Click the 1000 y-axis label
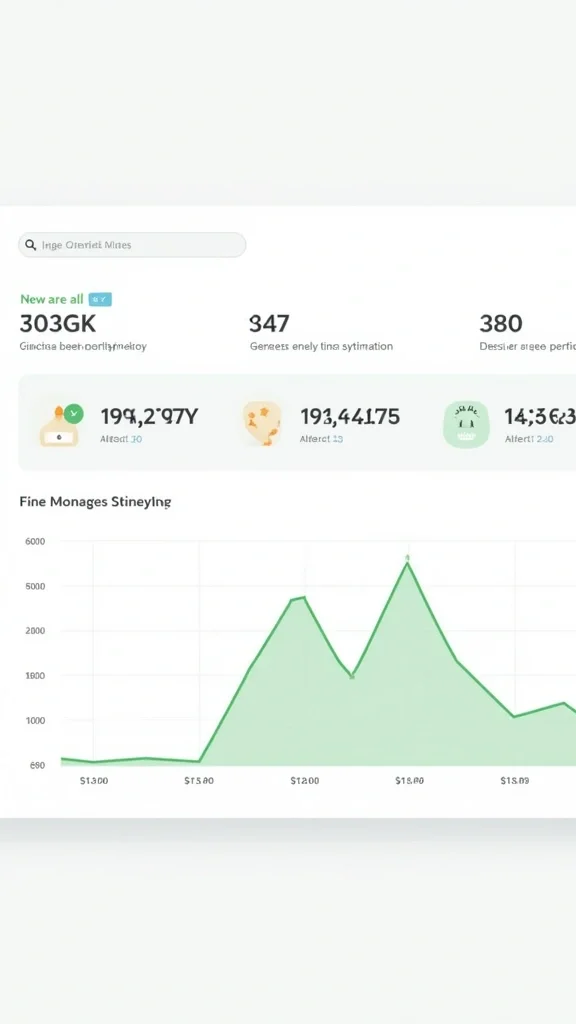This screenshot has width=576, height=1024. (35, 720)
